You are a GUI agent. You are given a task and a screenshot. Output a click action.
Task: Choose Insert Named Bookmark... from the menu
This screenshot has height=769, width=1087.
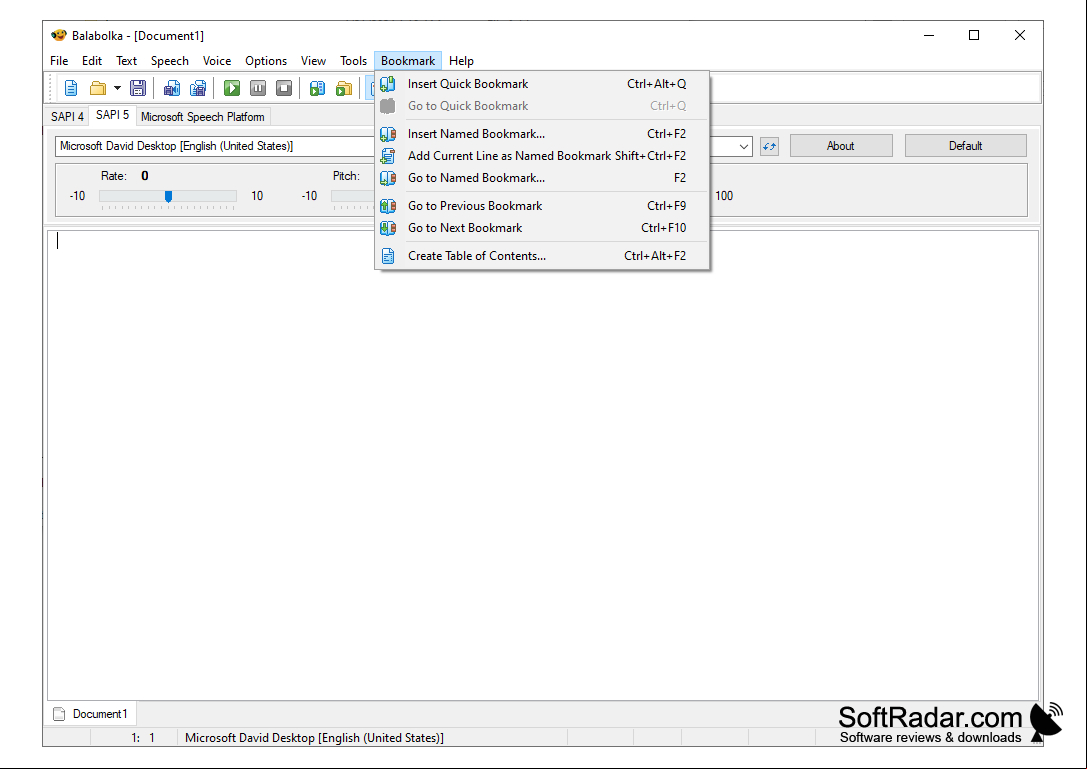pyautogui.click(x=542, y=134)
